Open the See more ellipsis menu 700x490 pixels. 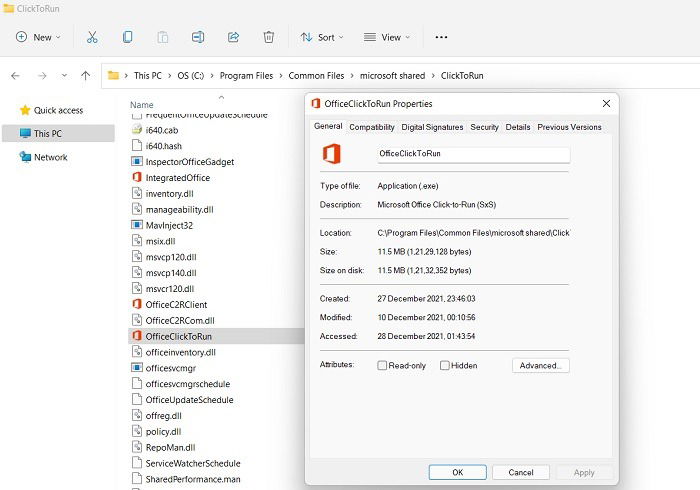pos(441,37)
